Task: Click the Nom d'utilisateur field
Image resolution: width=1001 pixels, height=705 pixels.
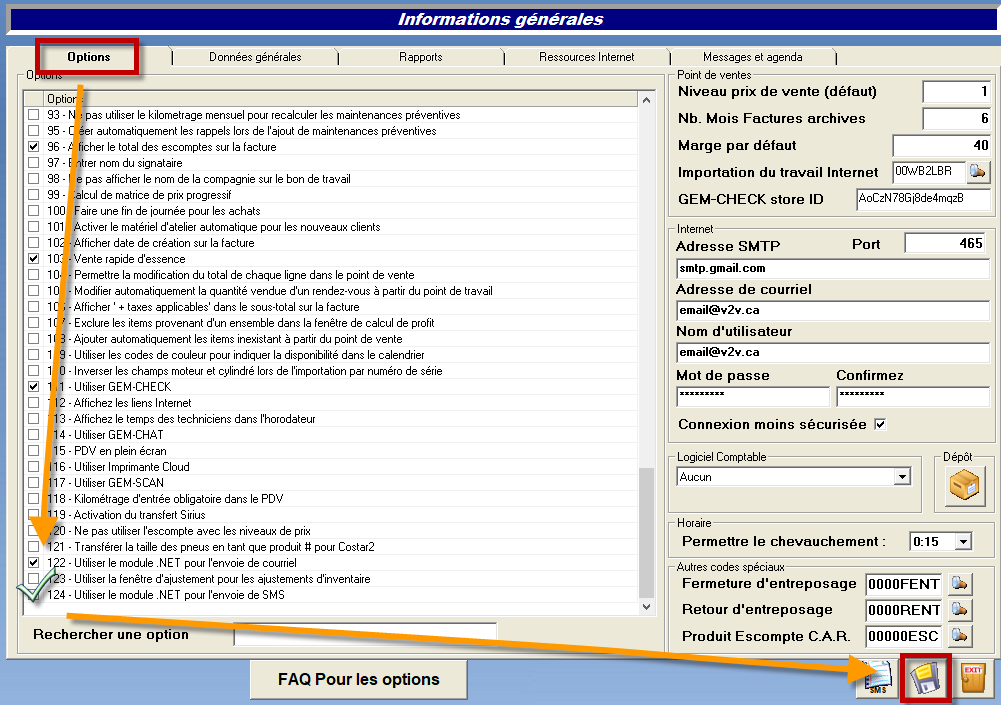Action: [833, 352]
